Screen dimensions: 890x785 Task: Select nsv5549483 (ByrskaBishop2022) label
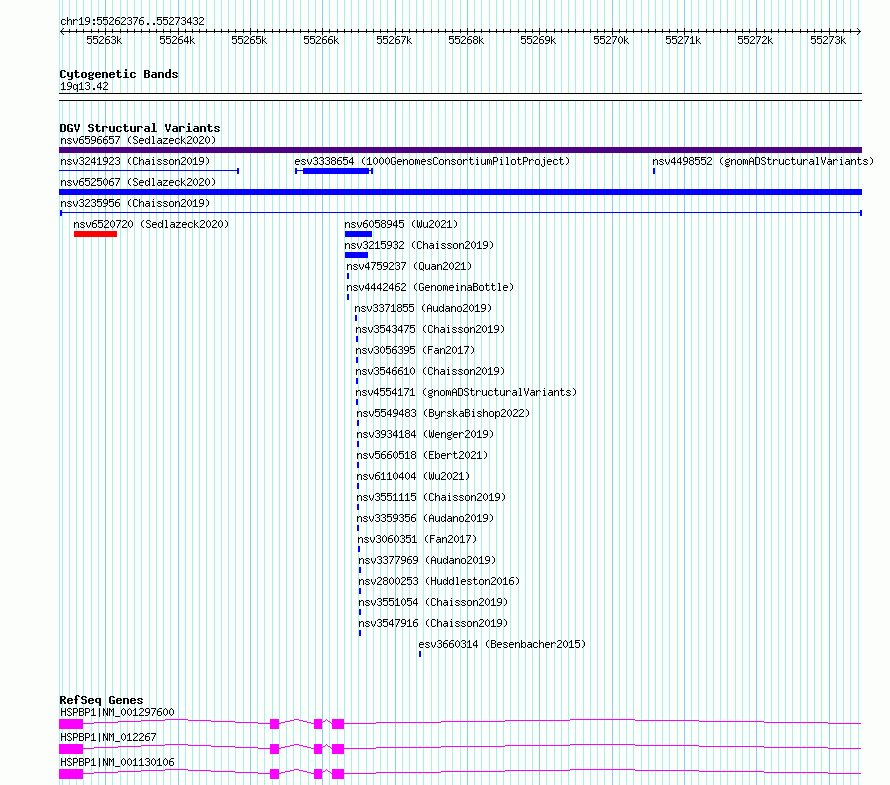coord(443,413)
